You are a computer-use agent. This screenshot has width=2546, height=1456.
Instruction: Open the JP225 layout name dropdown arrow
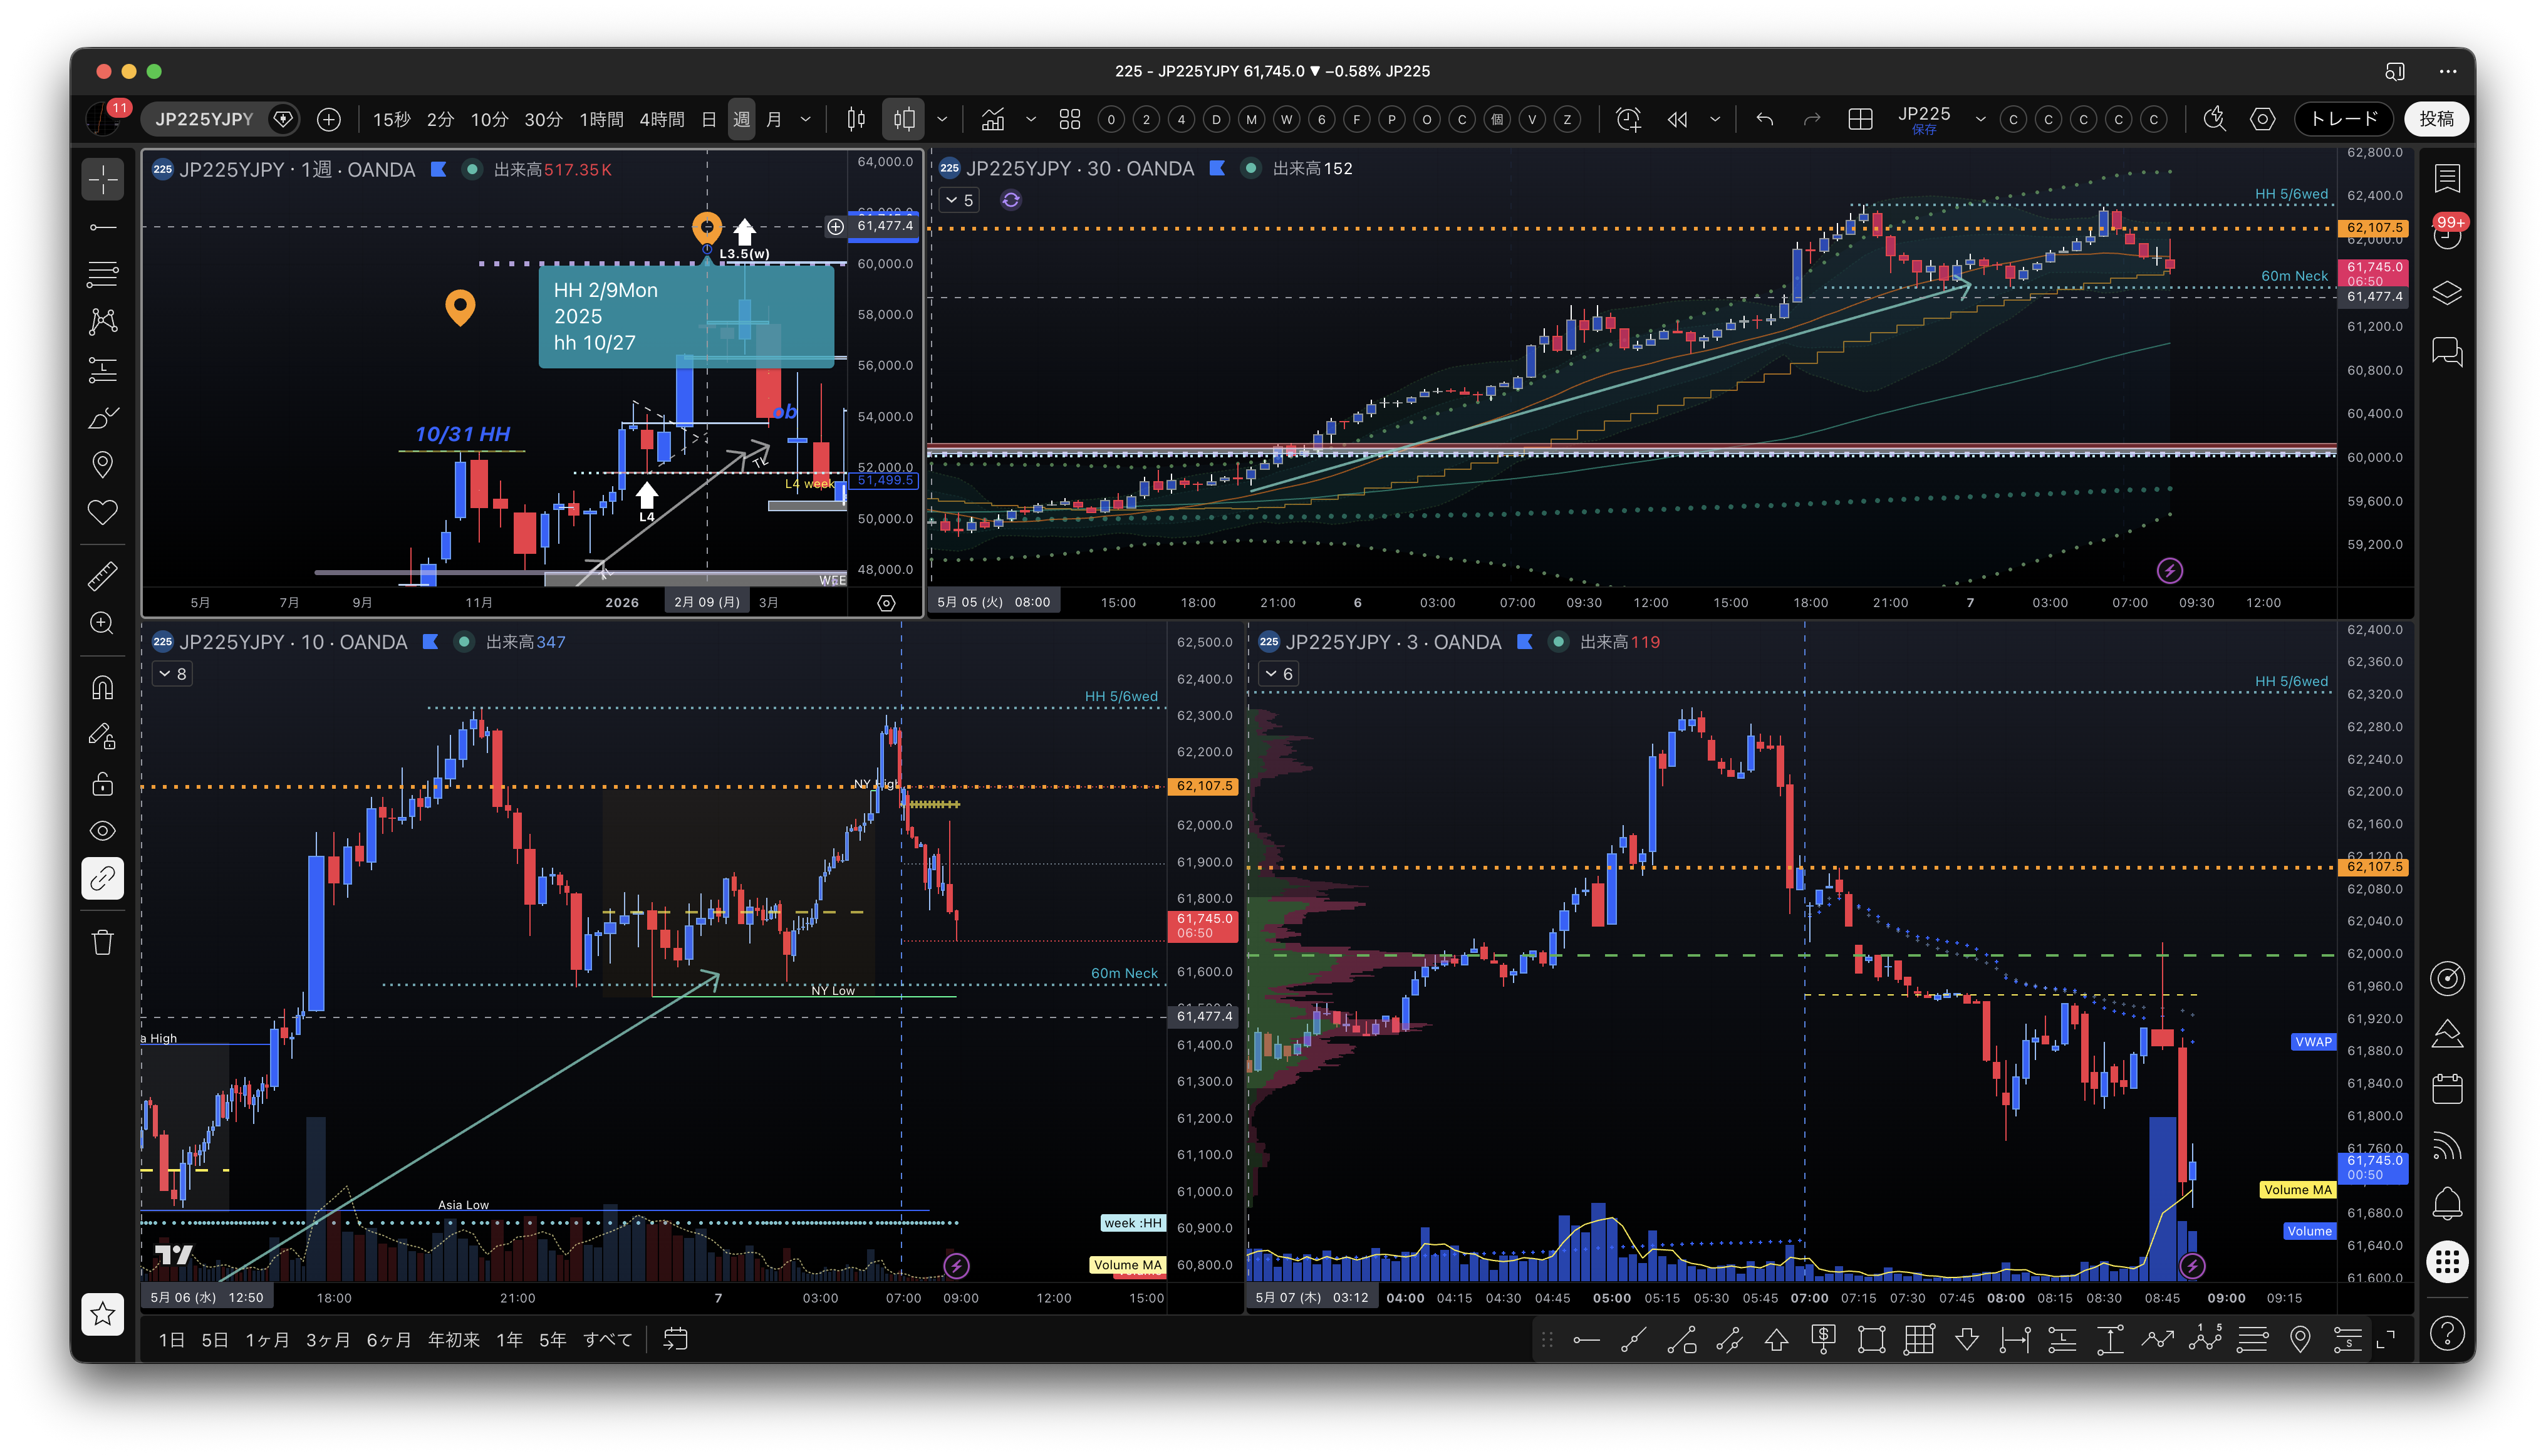point(1980,120)
